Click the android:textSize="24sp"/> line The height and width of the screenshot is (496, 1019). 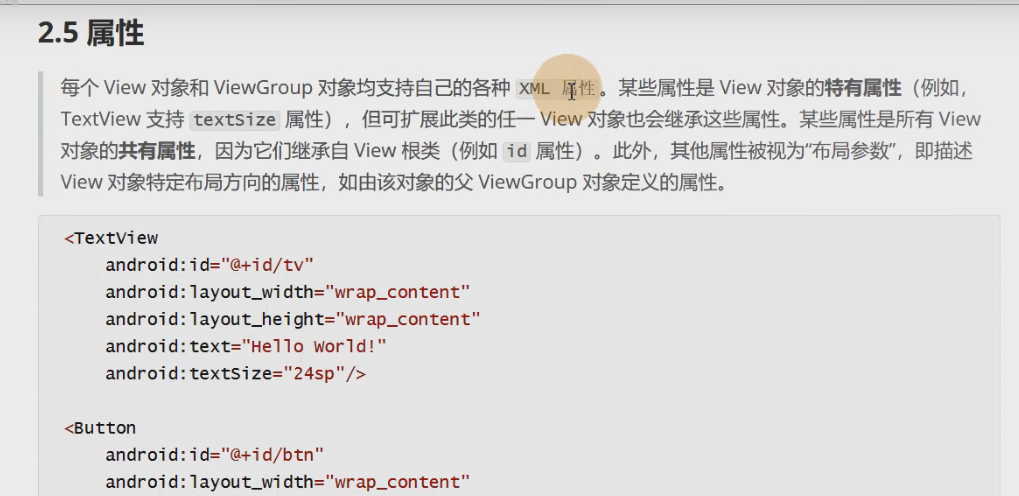point(235,374)
